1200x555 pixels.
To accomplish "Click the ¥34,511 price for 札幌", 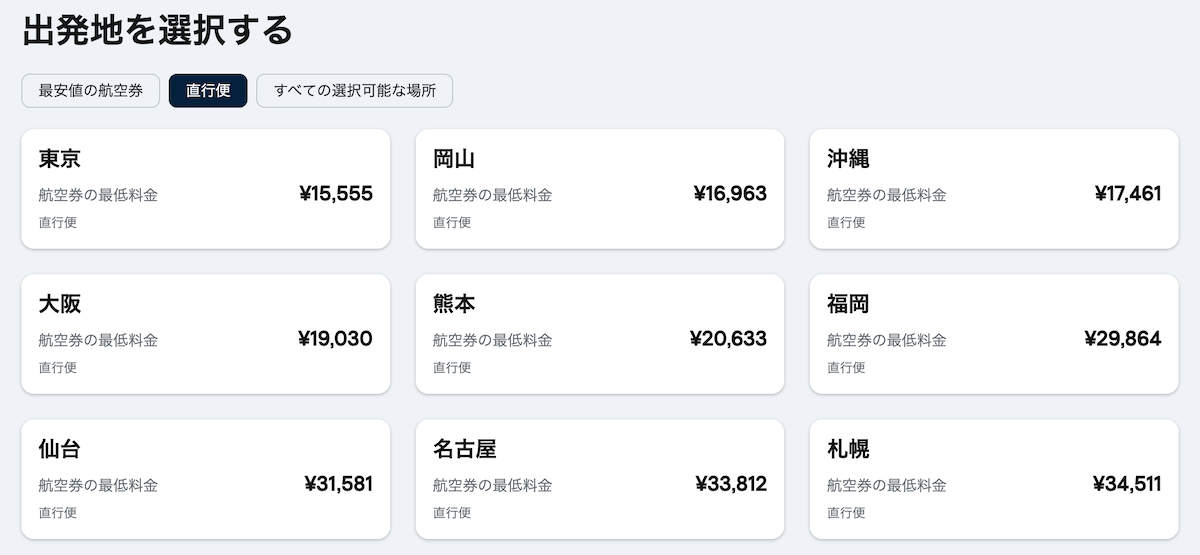I will pos(1127,485).
